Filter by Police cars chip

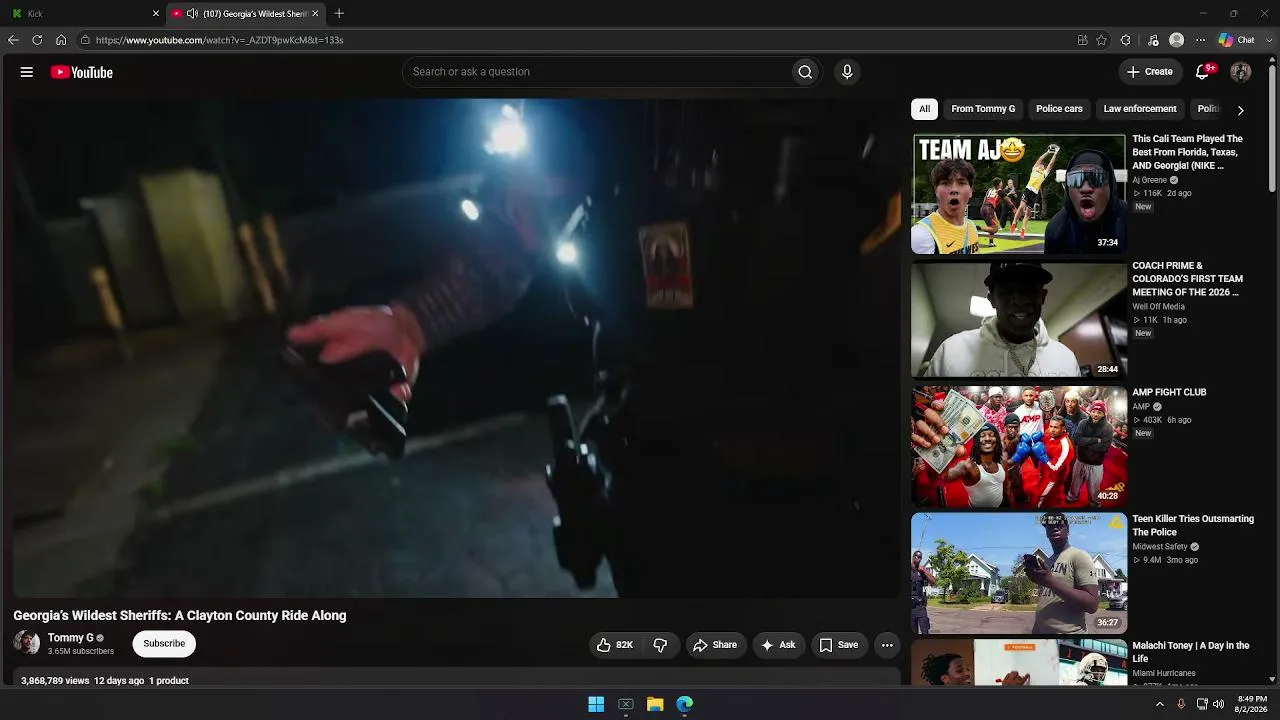1059,109
